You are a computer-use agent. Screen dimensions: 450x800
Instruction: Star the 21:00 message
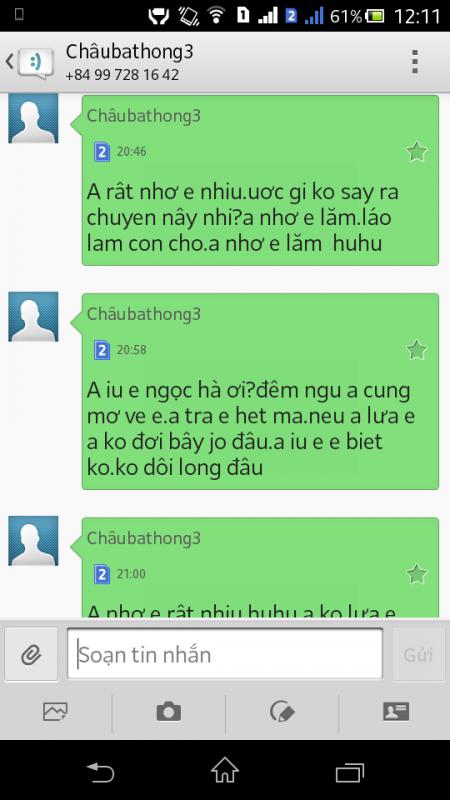(x=417, y=574)
